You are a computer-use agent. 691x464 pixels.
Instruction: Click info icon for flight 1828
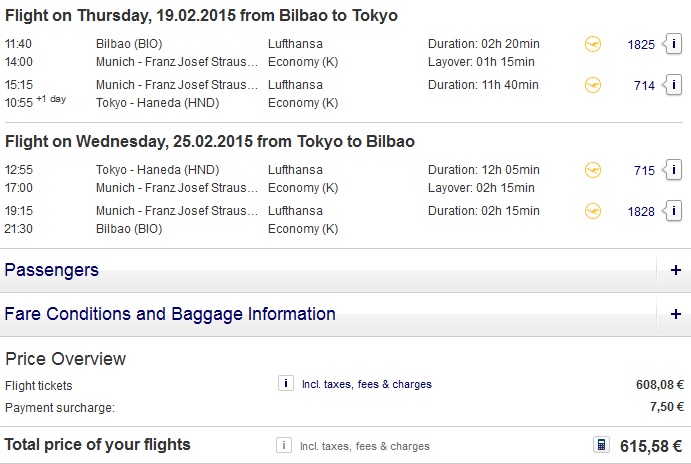click(674, 210)
